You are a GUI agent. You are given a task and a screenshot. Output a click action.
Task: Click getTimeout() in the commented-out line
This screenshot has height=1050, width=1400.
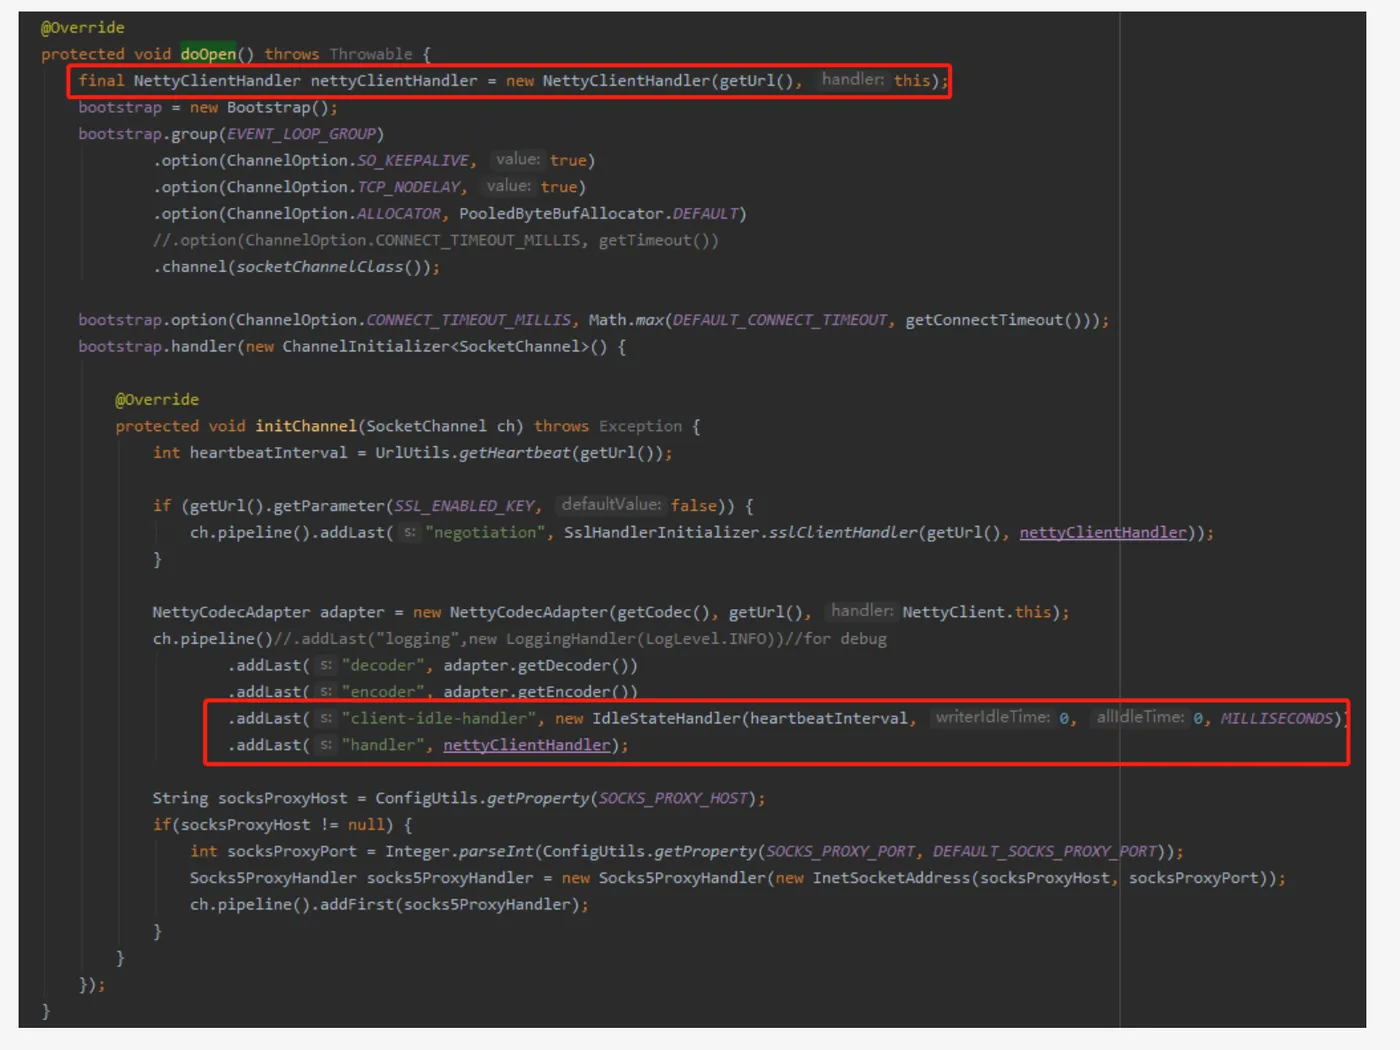(x=654, y=240)
